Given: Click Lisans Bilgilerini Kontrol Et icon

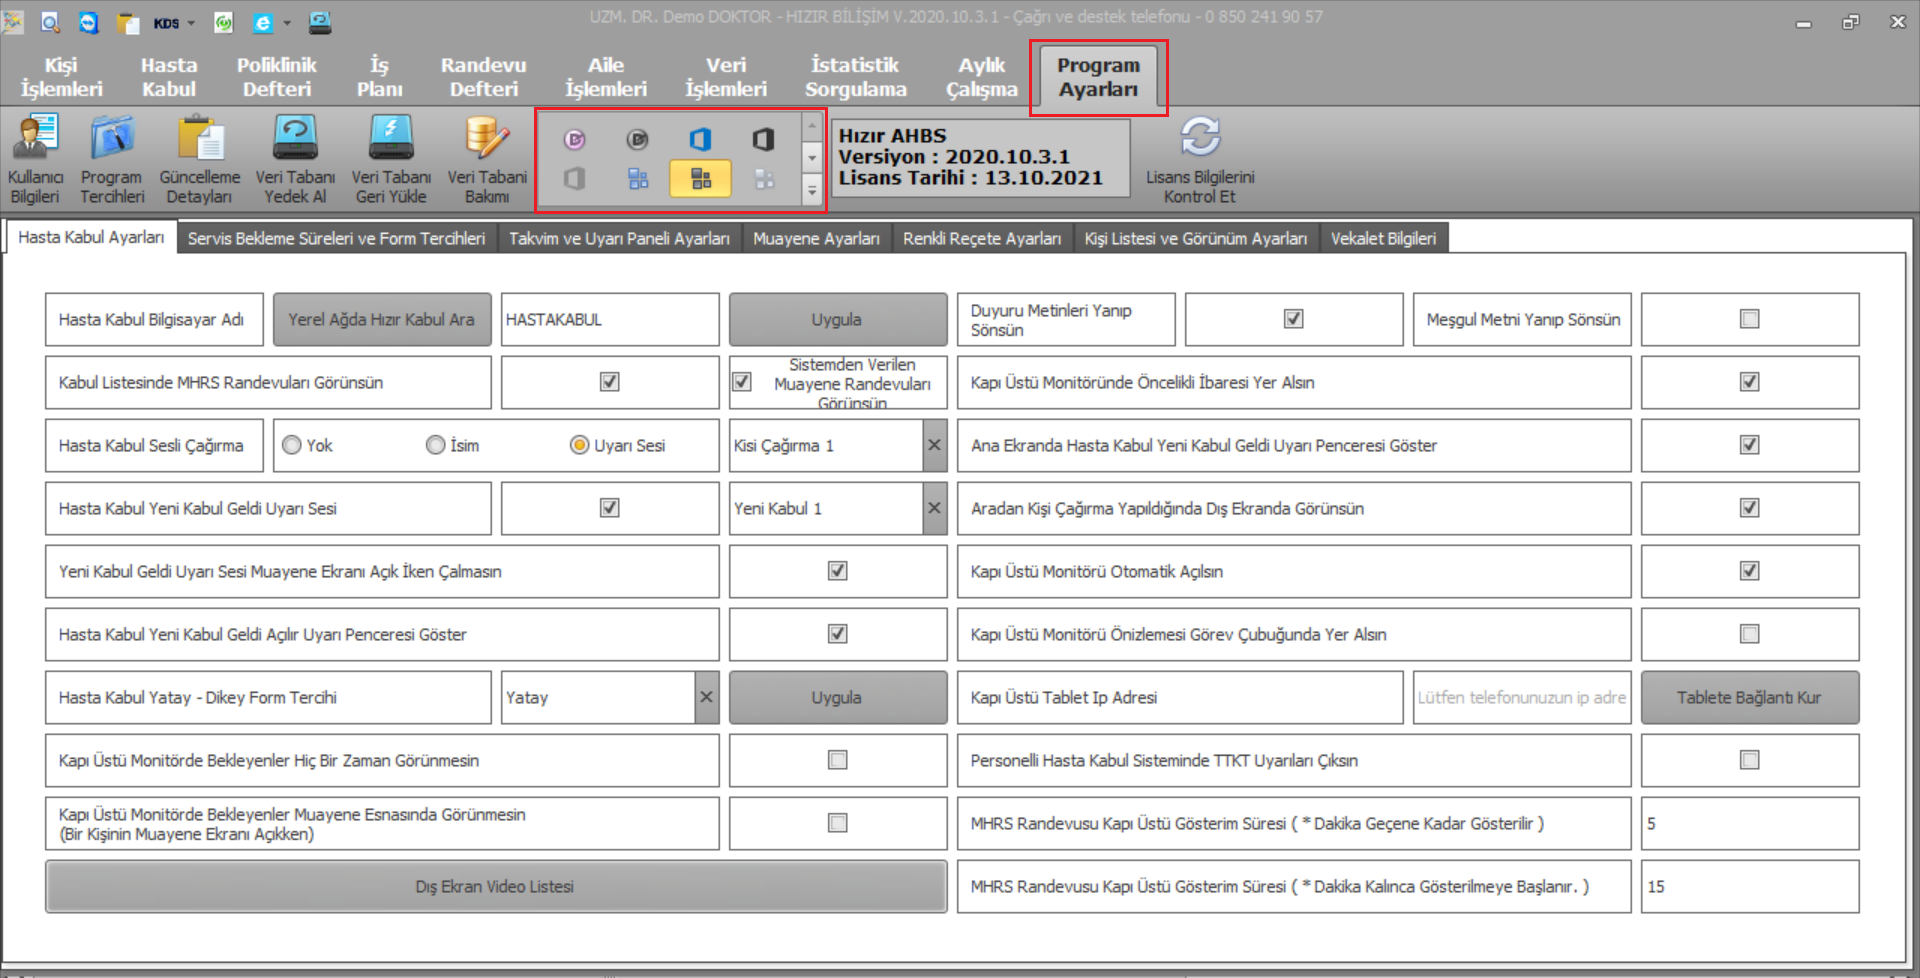Looking at the screenshot, I should (1200, 158).
